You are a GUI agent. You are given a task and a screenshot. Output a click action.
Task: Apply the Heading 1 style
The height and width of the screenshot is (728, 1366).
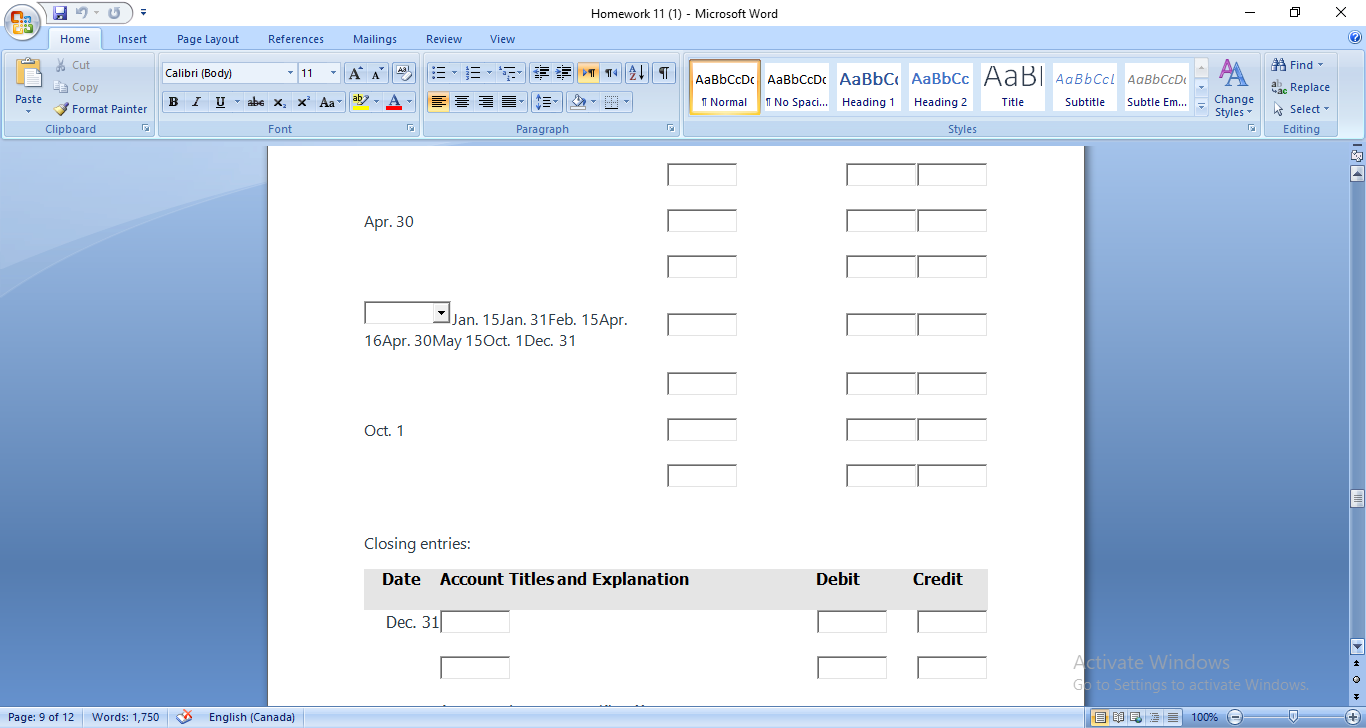[868, 87]
